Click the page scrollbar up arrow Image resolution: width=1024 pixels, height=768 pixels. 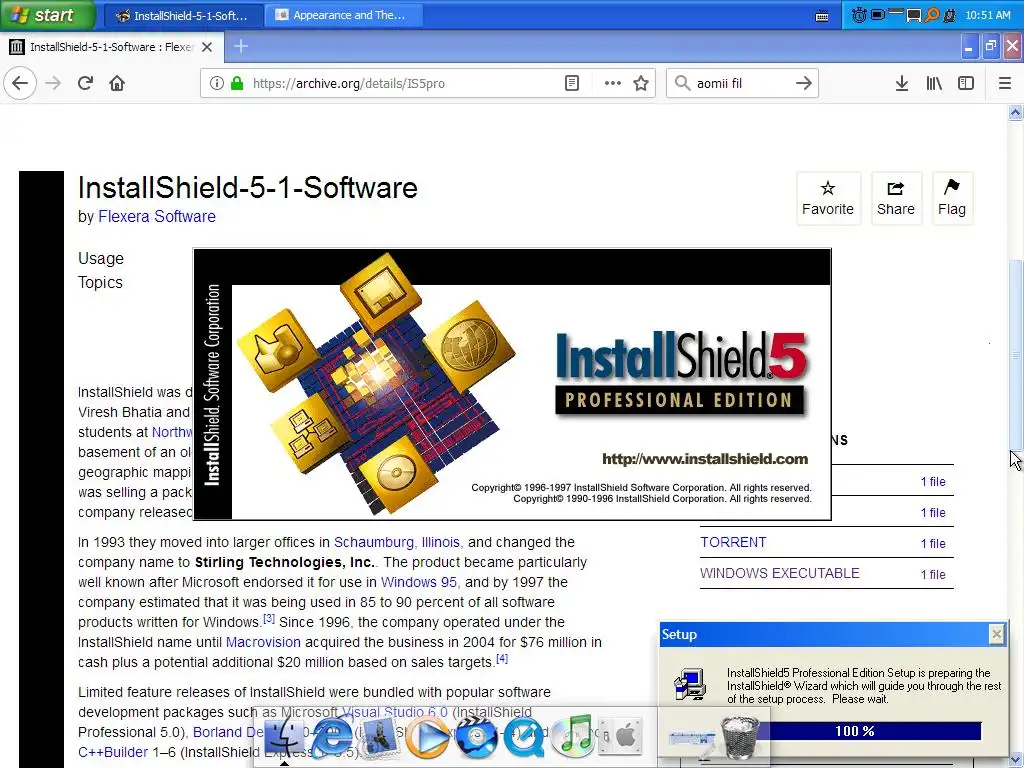[1016, 112]
